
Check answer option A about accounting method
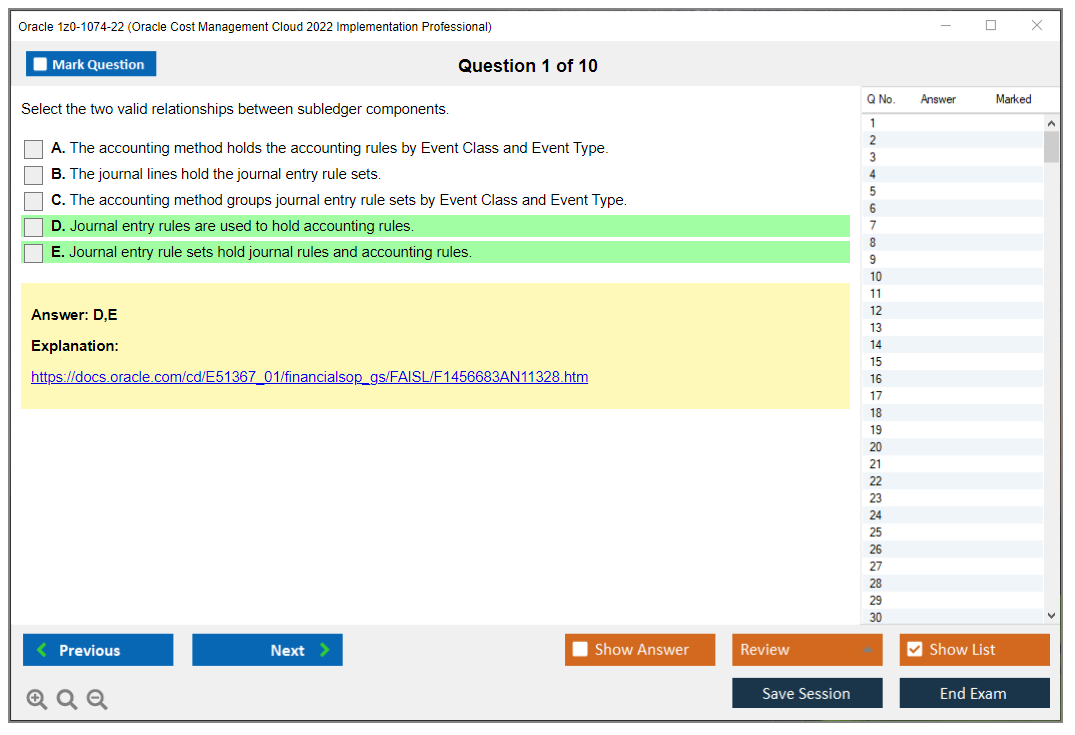[33, 149]
